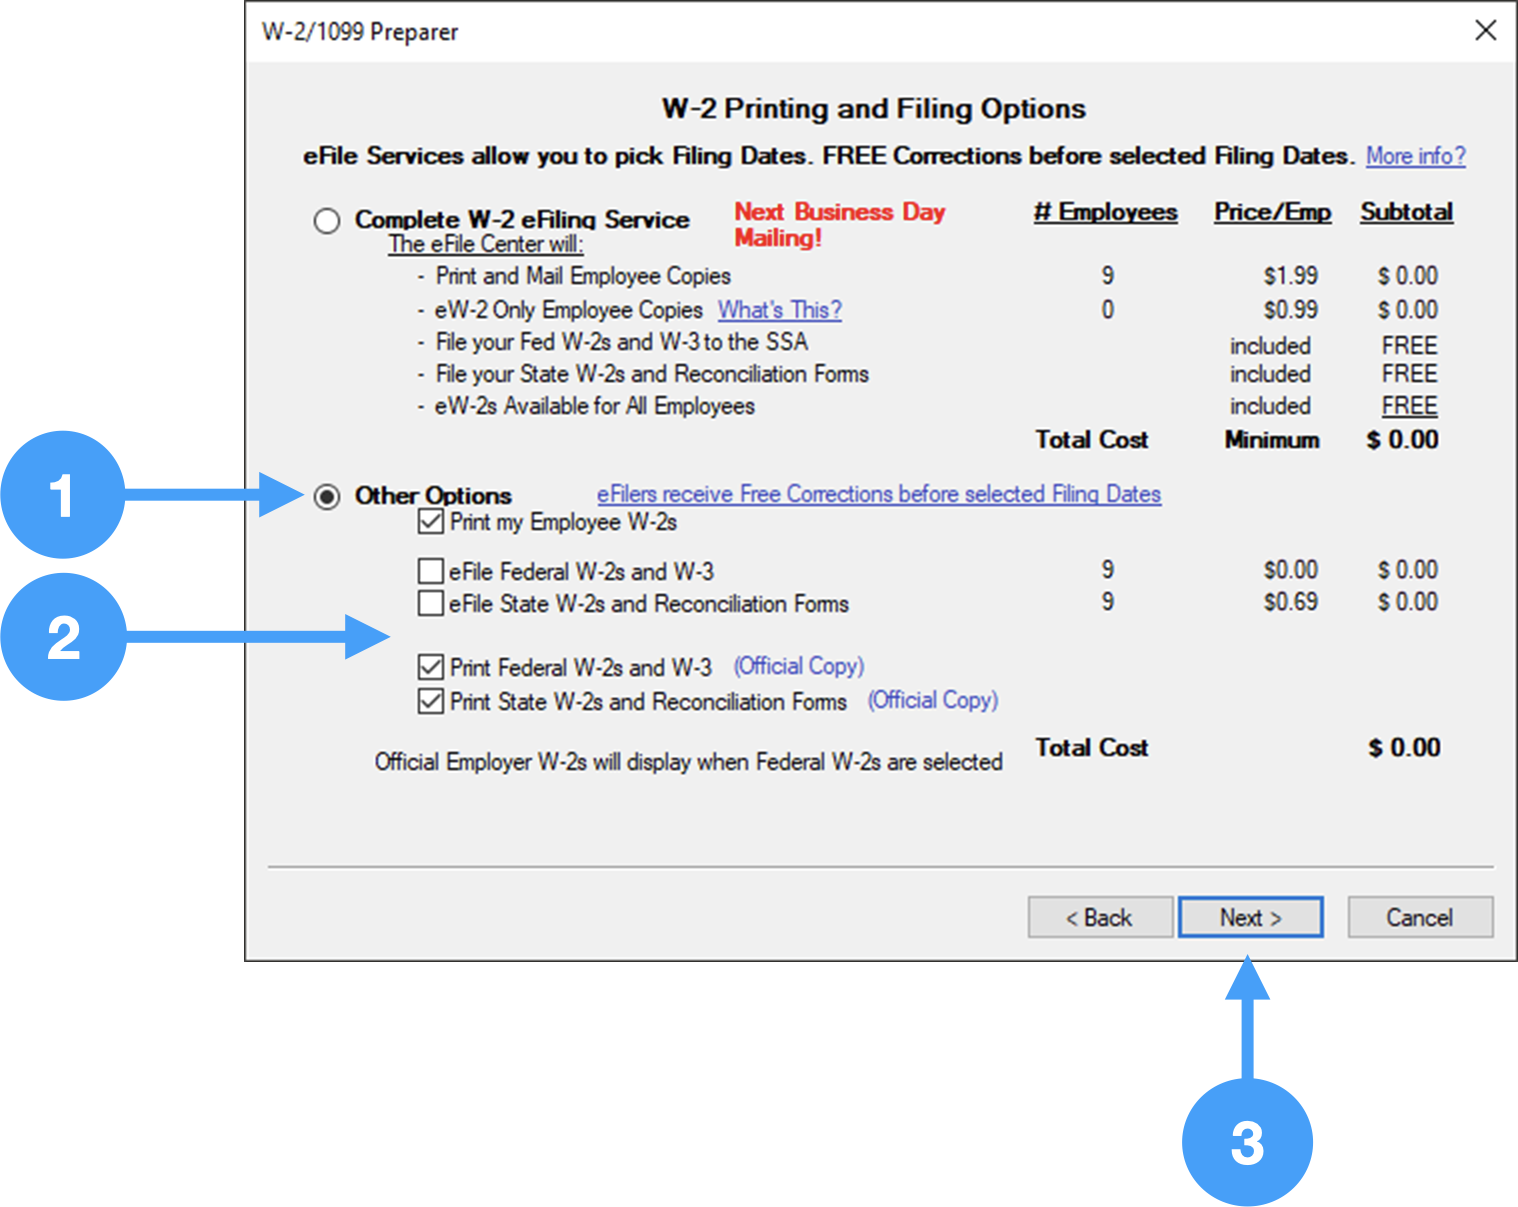Toggle Print Federal W-2s and W-3 checkbox
This screenshot has width=1518, height=1207.
click(431, 667)
